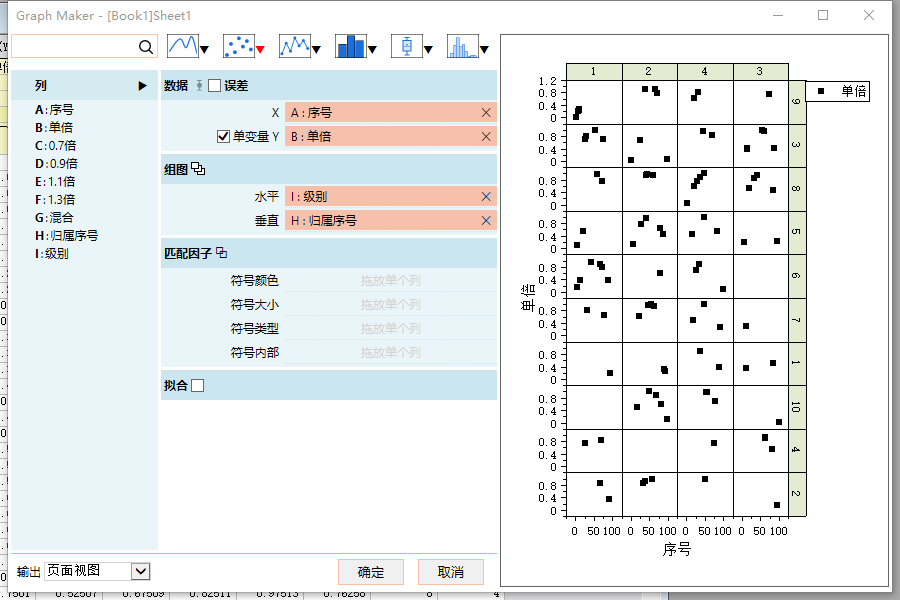Uncheck the 单变量 Y checkbox
This screenshot has width=900, height=600.
click(223, 136)
